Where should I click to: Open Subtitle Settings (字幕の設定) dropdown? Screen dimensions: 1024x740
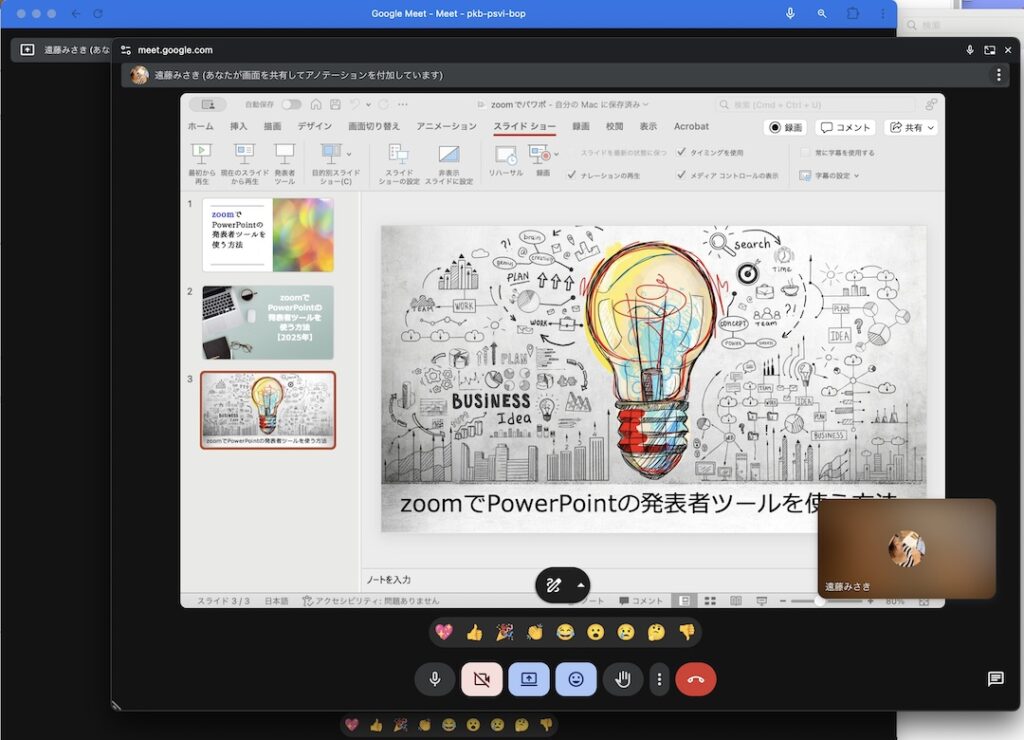(829, 176)
